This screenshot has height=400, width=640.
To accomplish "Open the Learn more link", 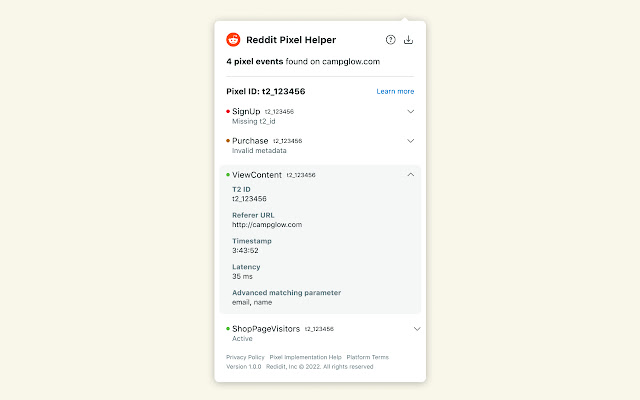I will [x=395, y=91].
